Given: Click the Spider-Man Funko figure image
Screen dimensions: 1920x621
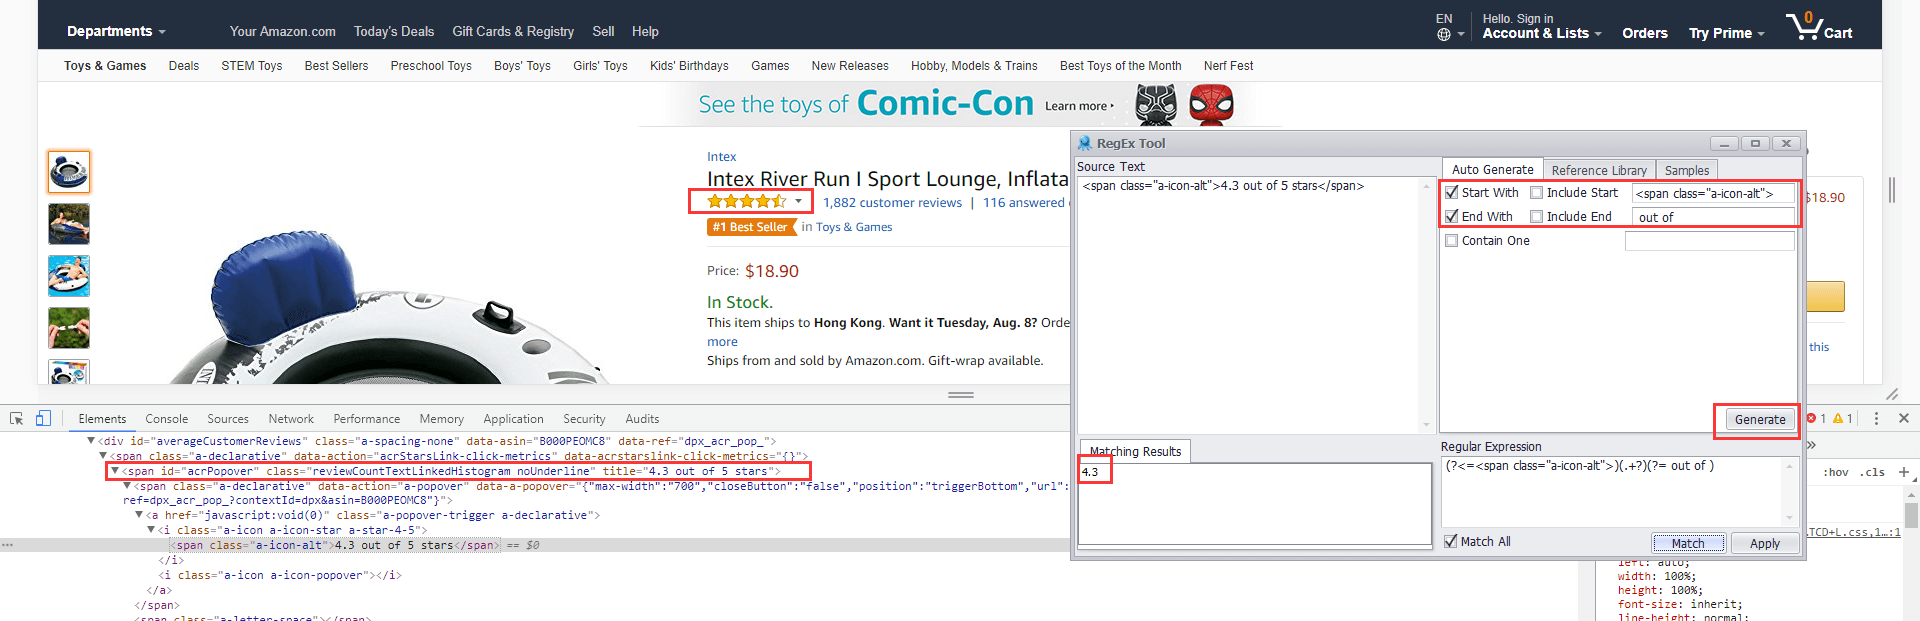Looking at the screenshot, I should (1211, 104).
